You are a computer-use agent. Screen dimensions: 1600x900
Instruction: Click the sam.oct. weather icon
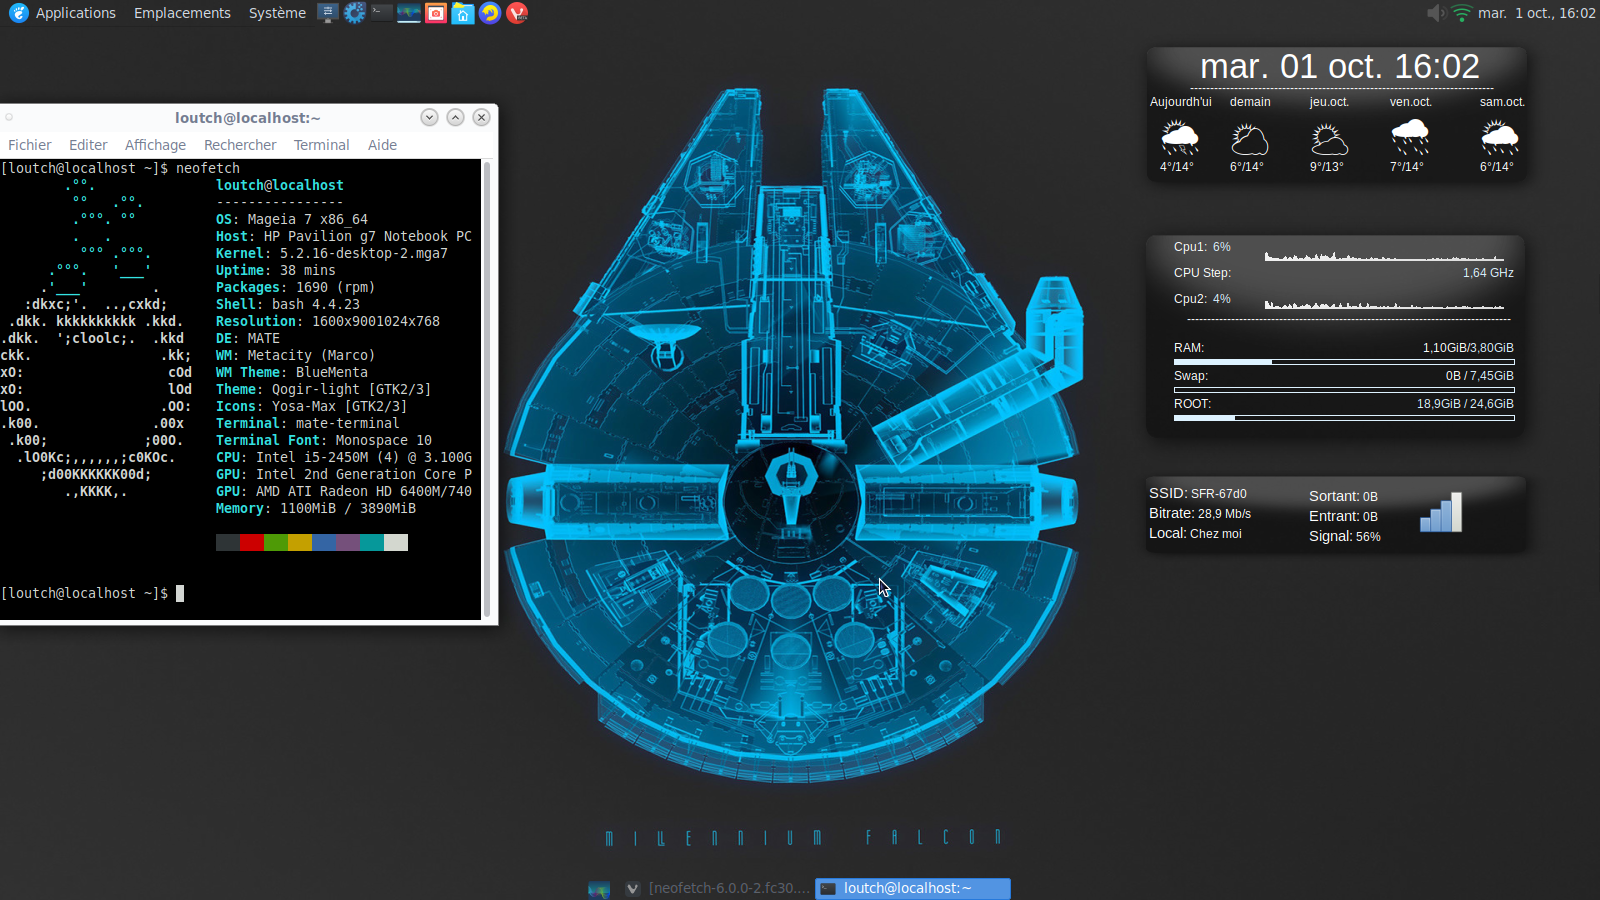pos(1499,138)
